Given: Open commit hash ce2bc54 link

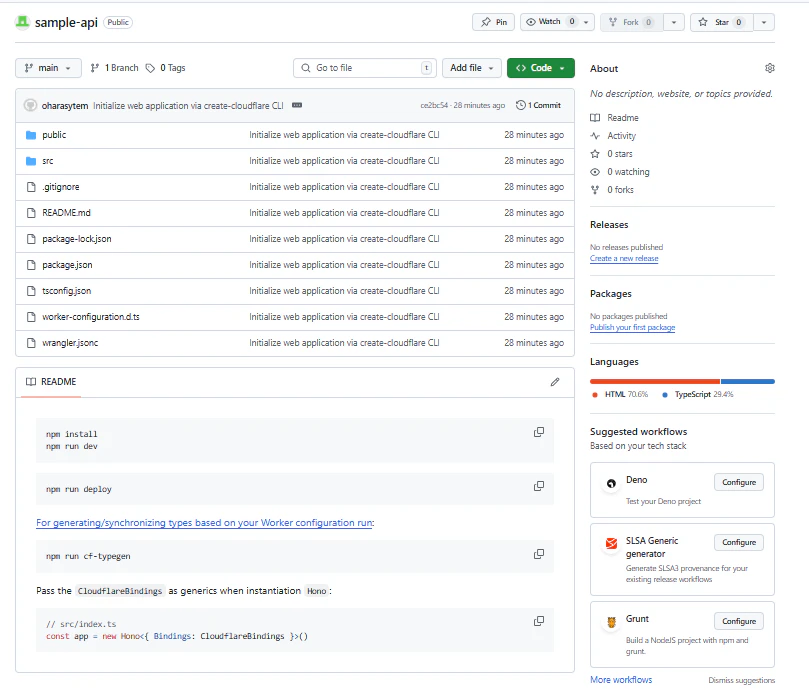Looking at the screenshot, I should [x=434, y=105].
